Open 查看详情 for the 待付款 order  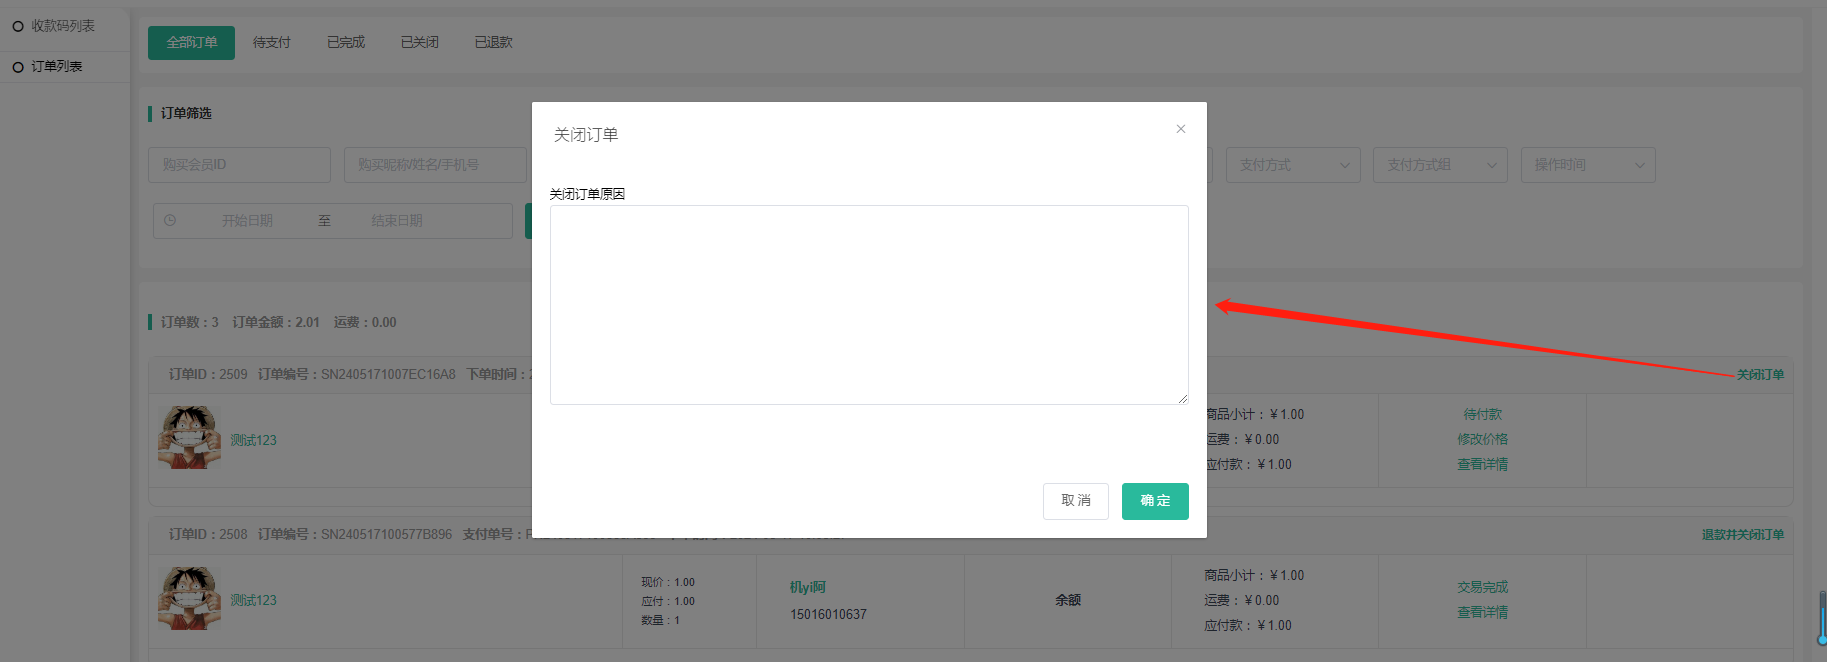[x=1482, y=464]
